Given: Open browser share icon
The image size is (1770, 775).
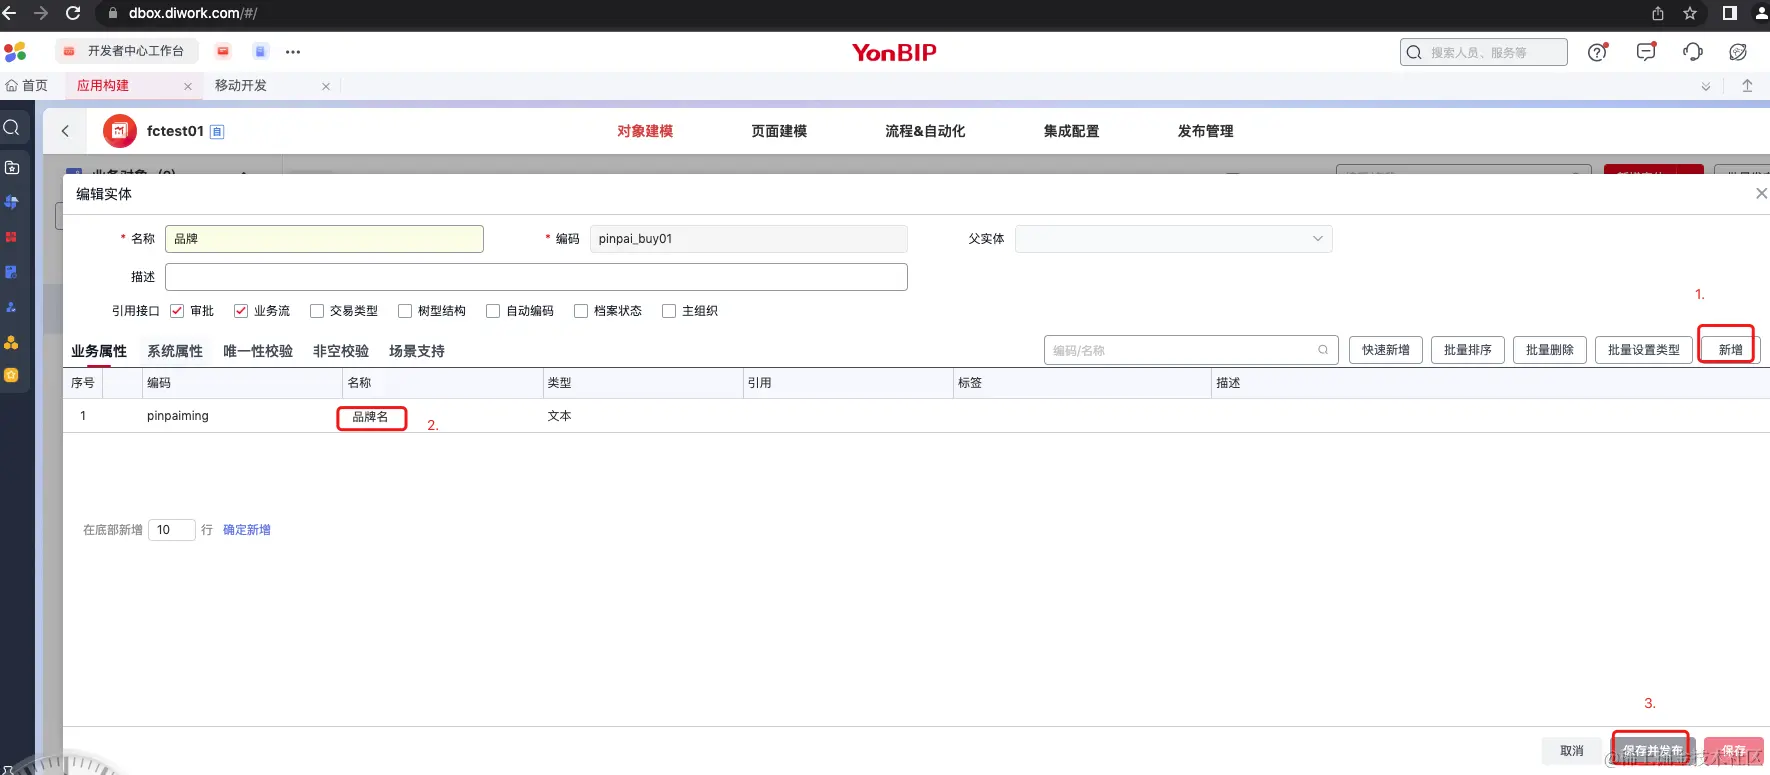Looking at the screenshot, I should coord(1658,13).
